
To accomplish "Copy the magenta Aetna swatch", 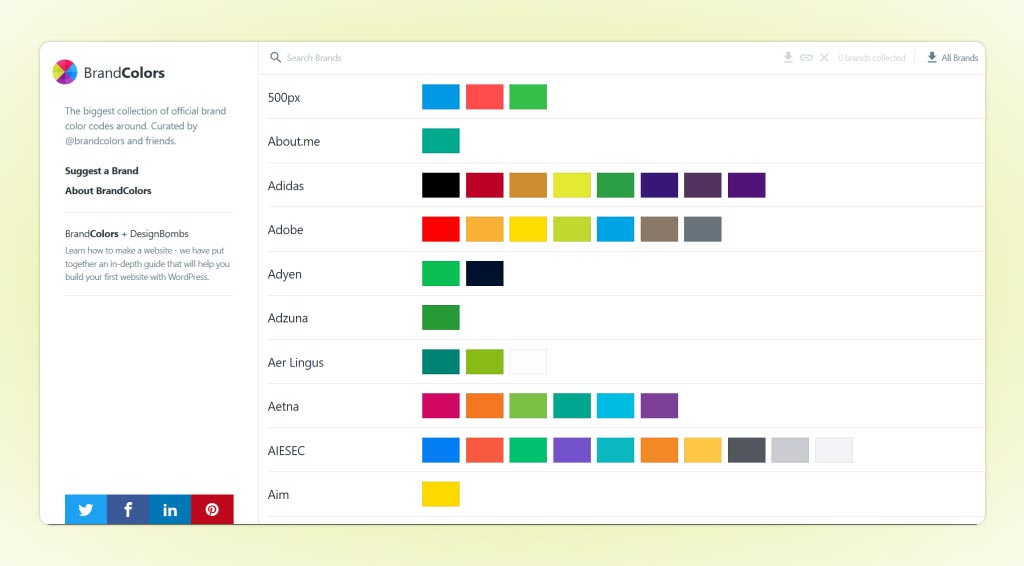I will (441, 405).
